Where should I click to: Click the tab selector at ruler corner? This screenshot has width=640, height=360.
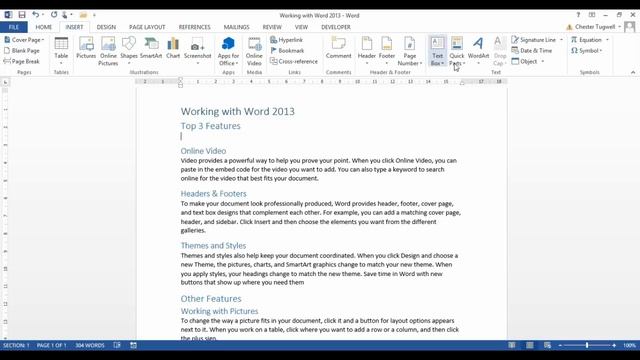(5, 82)
